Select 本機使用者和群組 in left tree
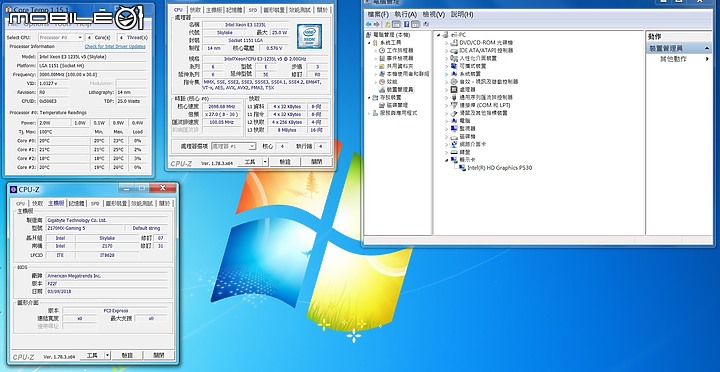Image resolution: width=720 pixels, height=372 pixels. tap(408, 74)
